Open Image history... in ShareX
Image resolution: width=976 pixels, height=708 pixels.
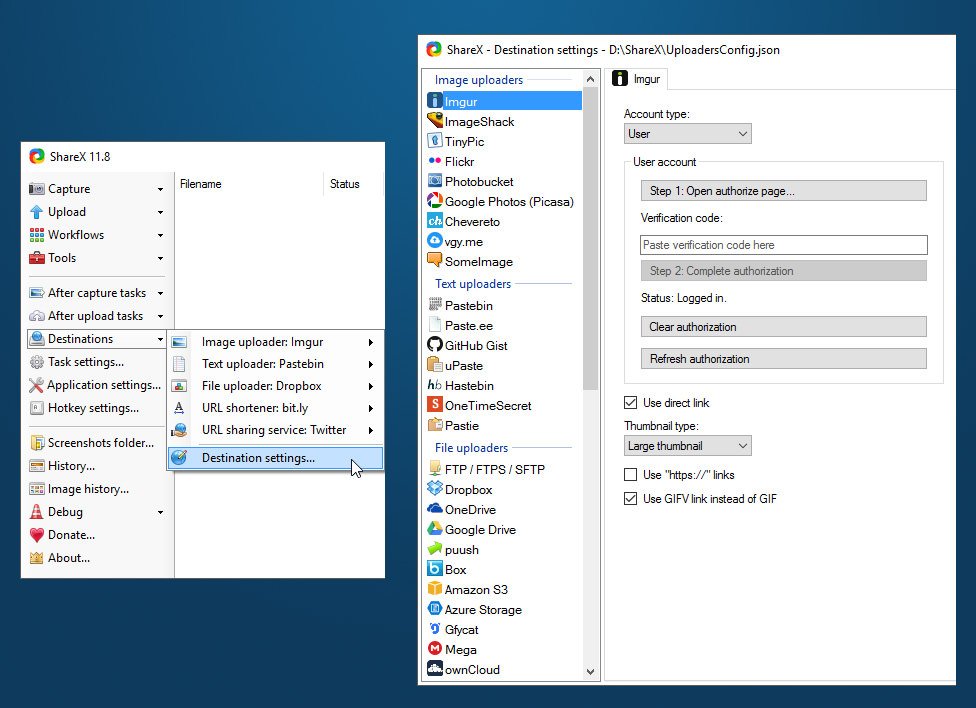pyautogui.click(x=97, y=489)
